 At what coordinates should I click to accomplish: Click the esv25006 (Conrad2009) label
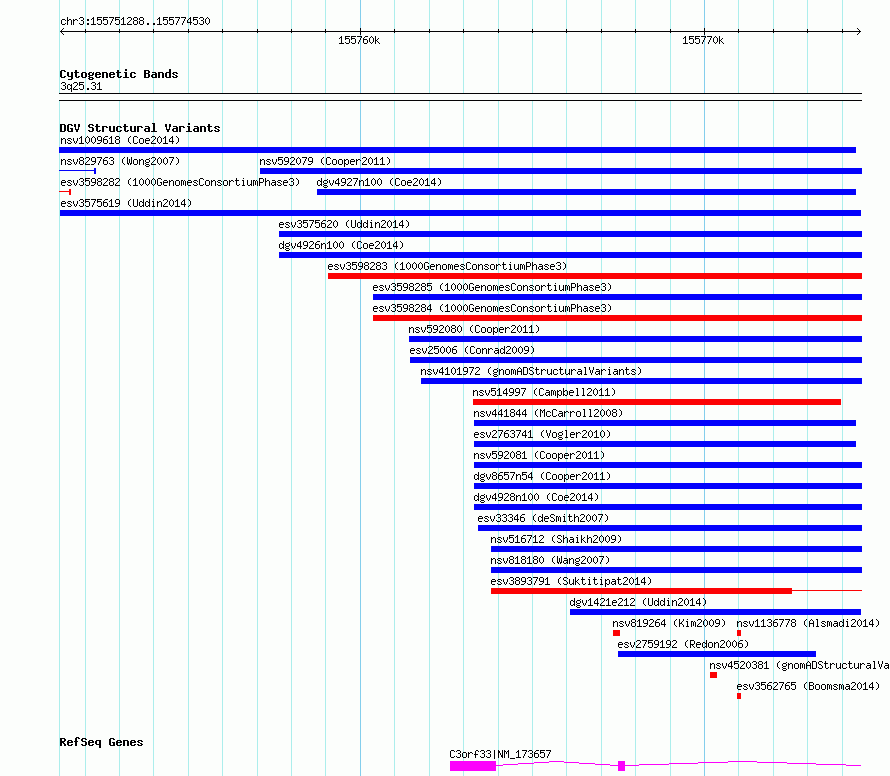(x=472, y=350)
